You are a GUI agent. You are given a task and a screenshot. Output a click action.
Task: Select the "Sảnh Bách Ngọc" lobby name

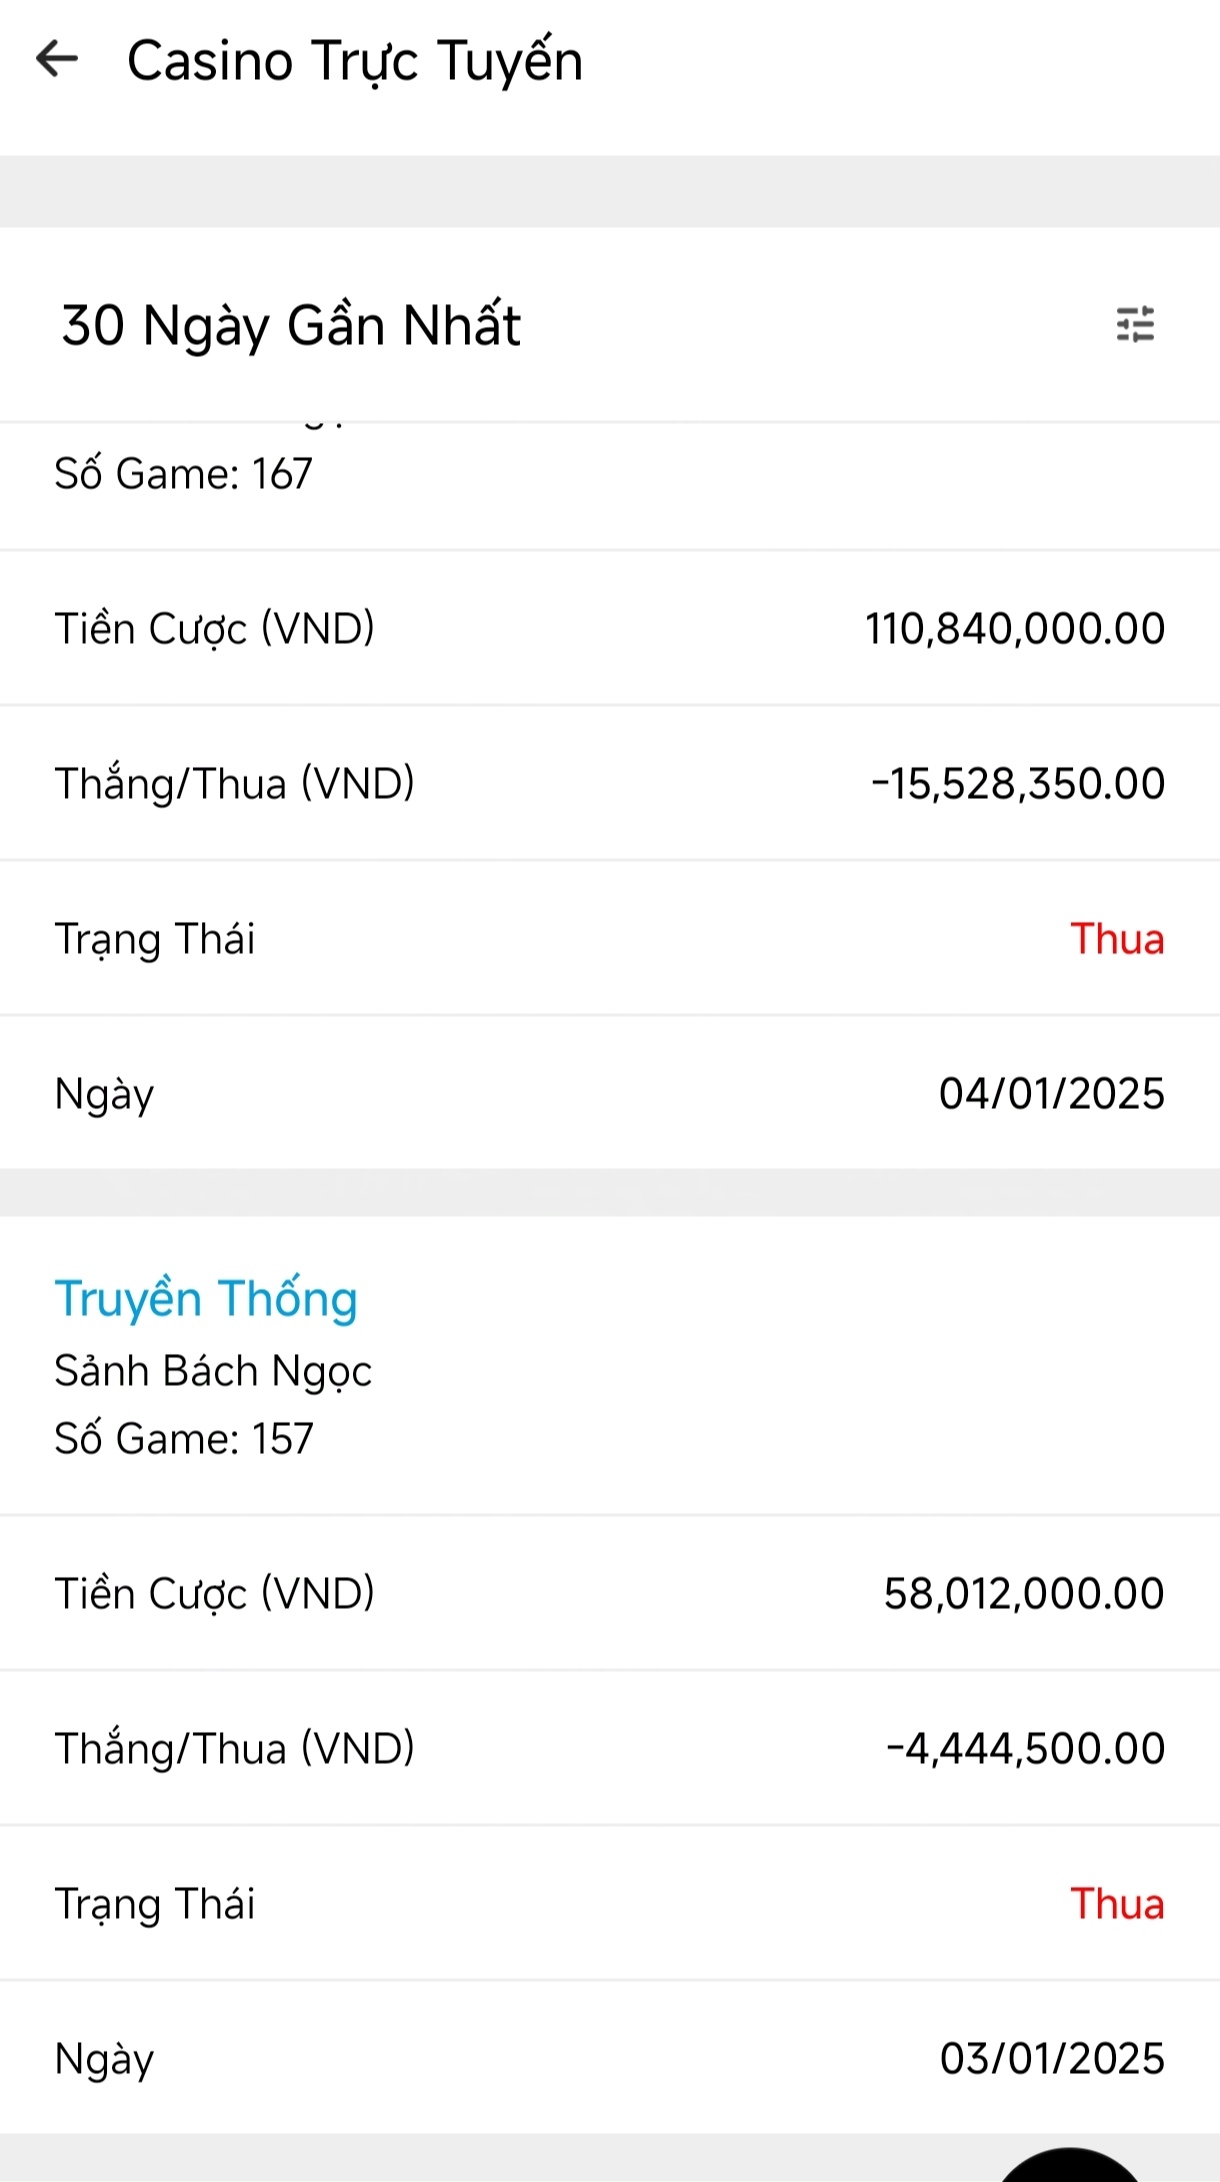pos(213,1371)
